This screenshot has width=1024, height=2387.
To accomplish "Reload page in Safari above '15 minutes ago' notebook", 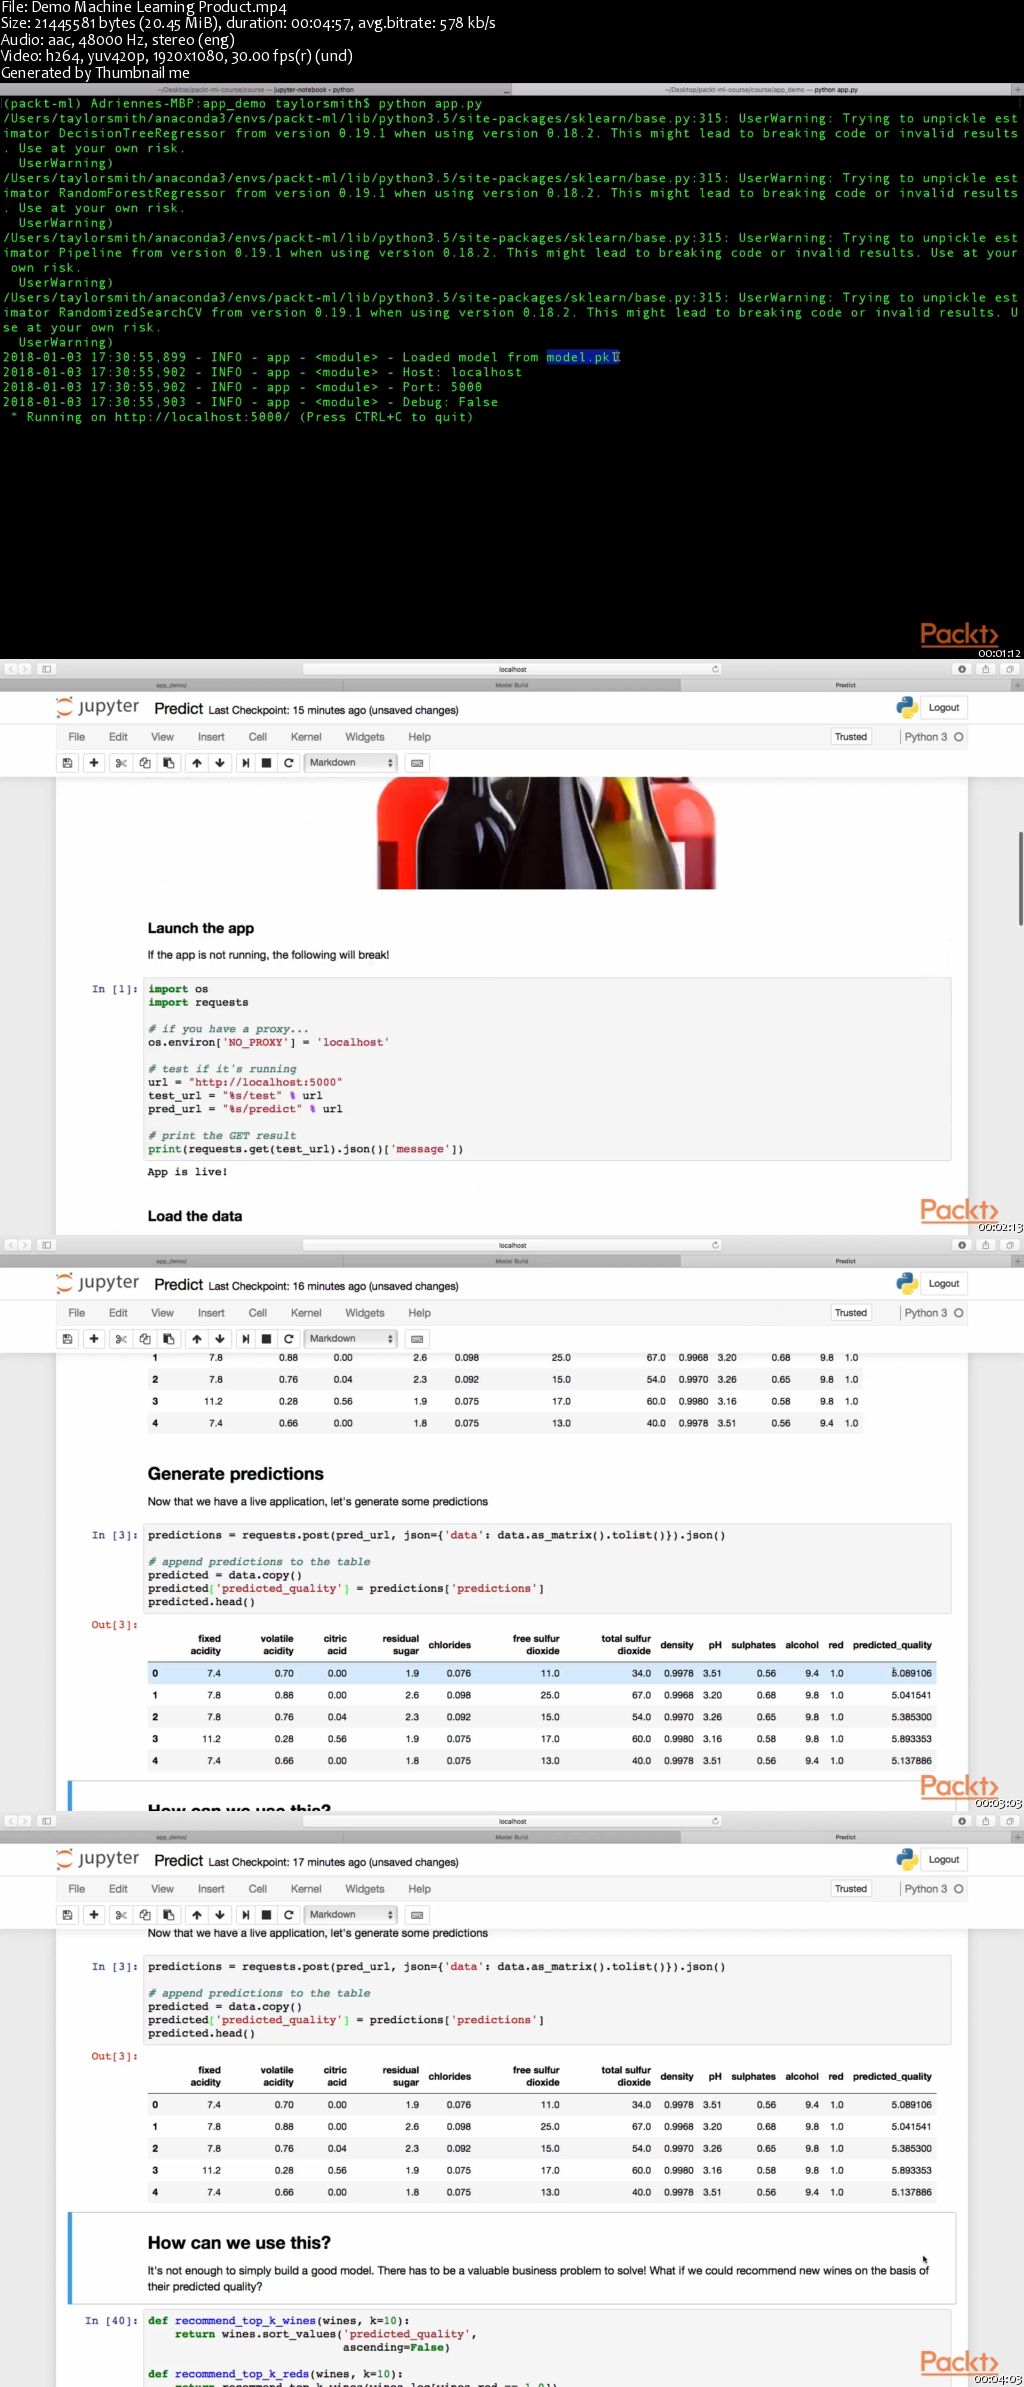I will (x=715, y=669).
